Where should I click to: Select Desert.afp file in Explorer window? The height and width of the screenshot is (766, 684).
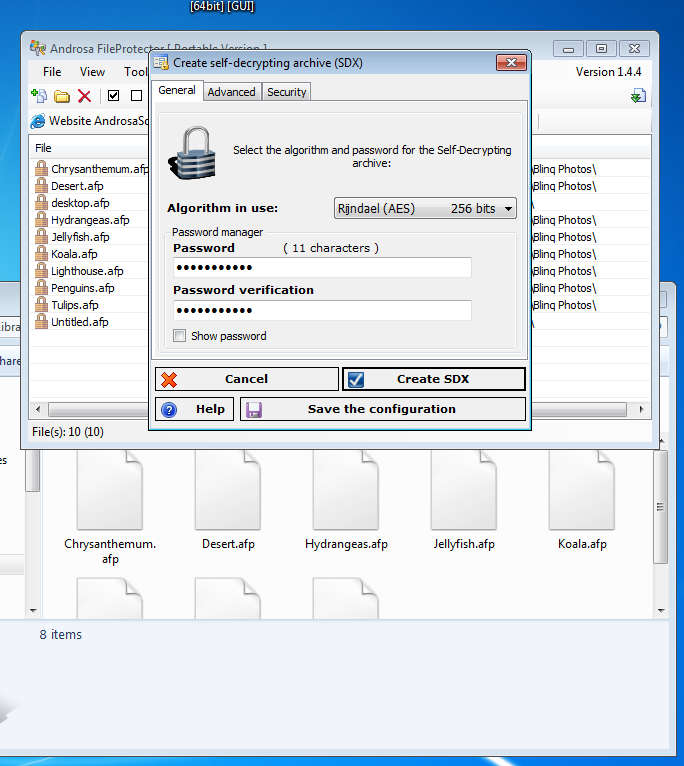point(228,501)
